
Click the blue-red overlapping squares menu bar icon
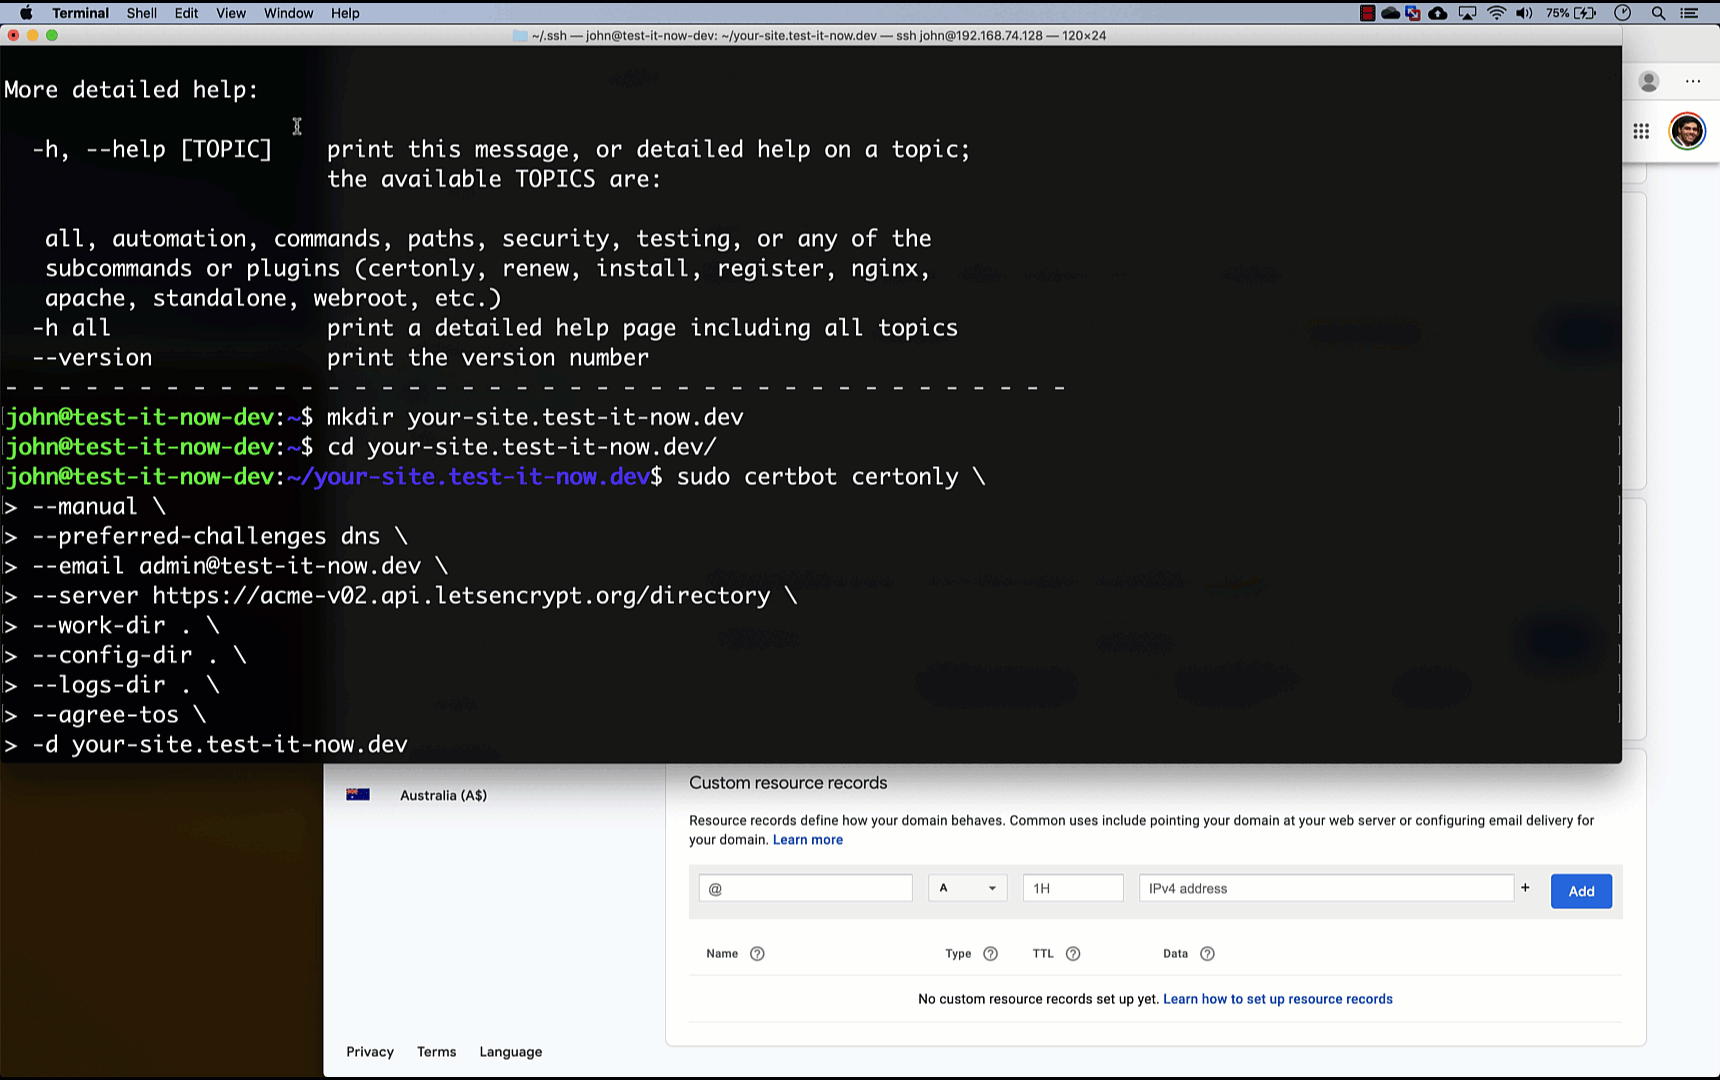click(x=1413, y=13)
